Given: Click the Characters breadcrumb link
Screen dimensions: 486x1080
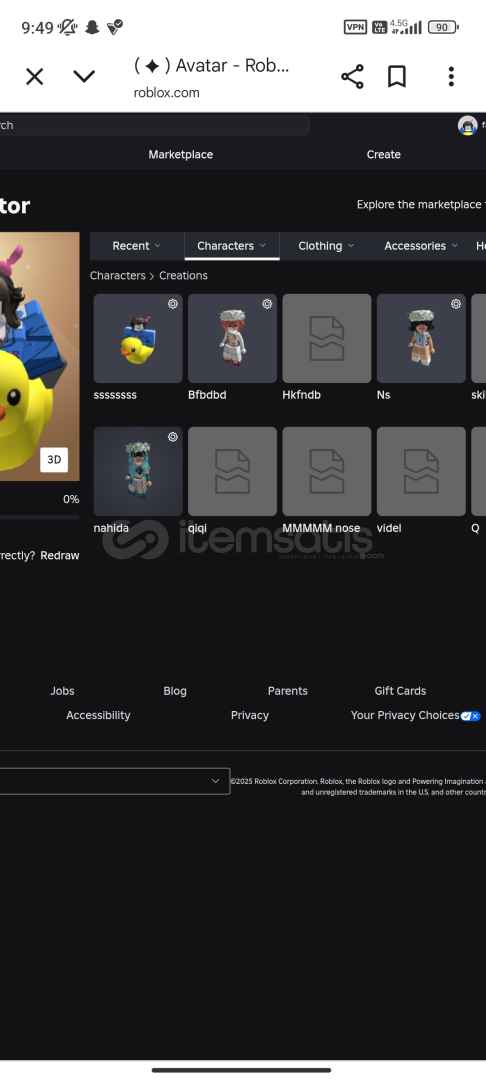Looking at the screenshot, I should click(118, 276).
